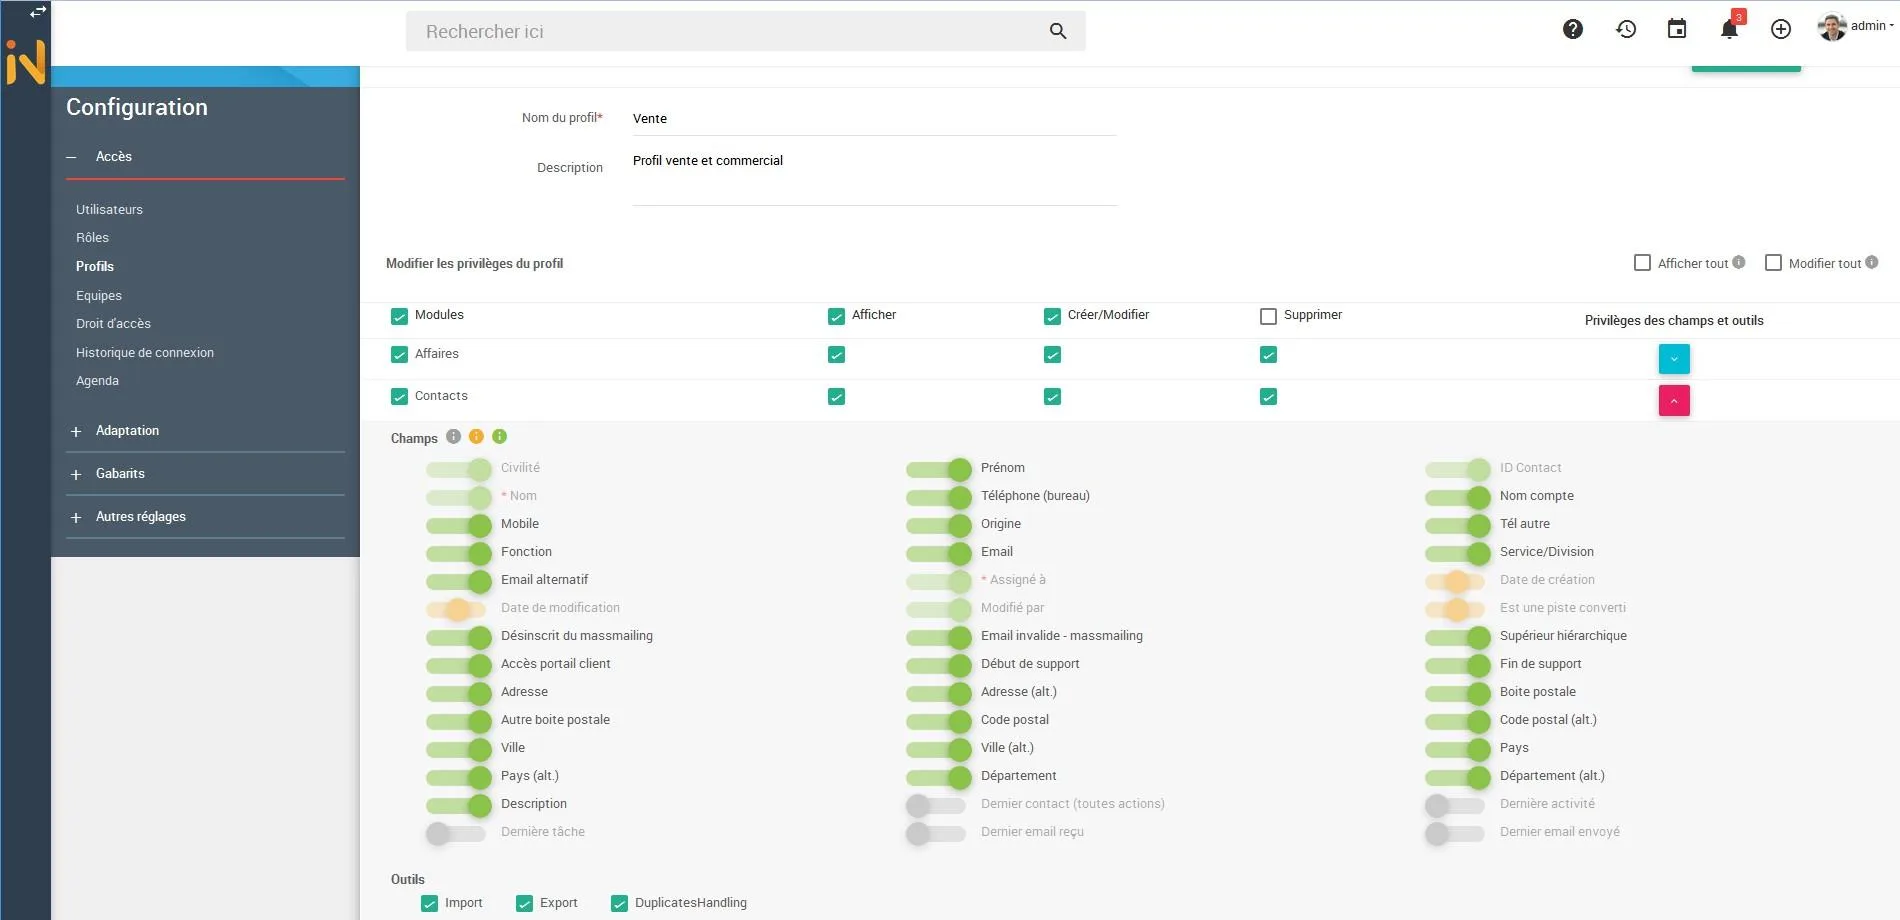The width and height of the screenshot is (1900, 920).
Task: Click info icon beside Afficher tout
Action: [1739, 262]
